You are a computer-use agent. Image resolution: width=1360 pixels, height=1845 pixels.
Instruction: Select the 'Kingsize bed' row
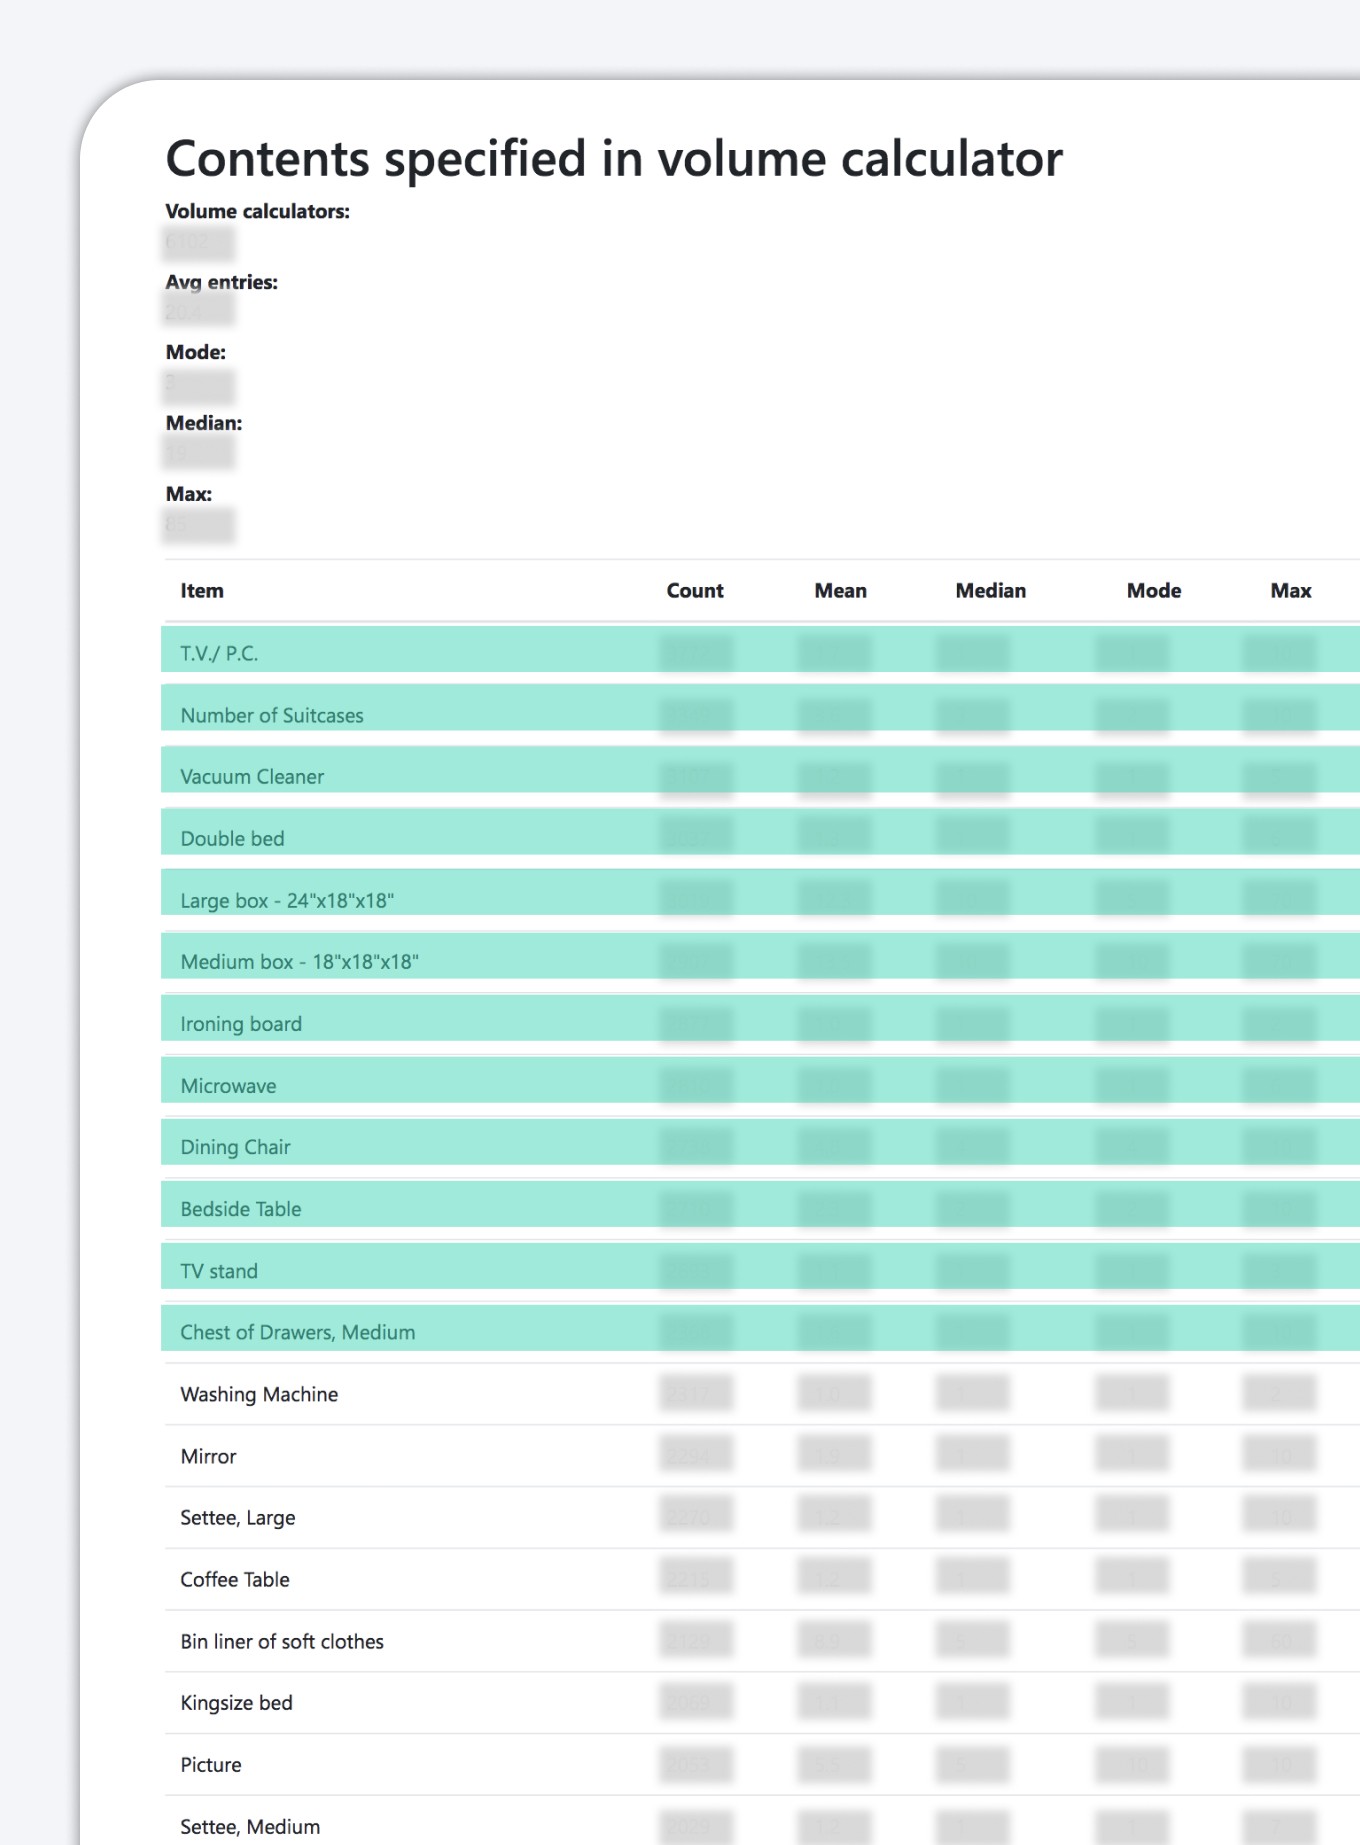[x=760, y=1703]
